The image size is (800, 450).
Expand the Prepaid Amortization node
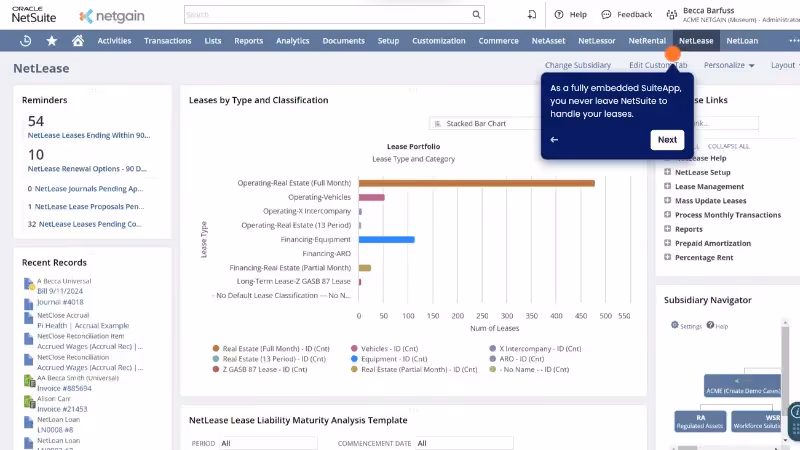(x=667, y=243)
